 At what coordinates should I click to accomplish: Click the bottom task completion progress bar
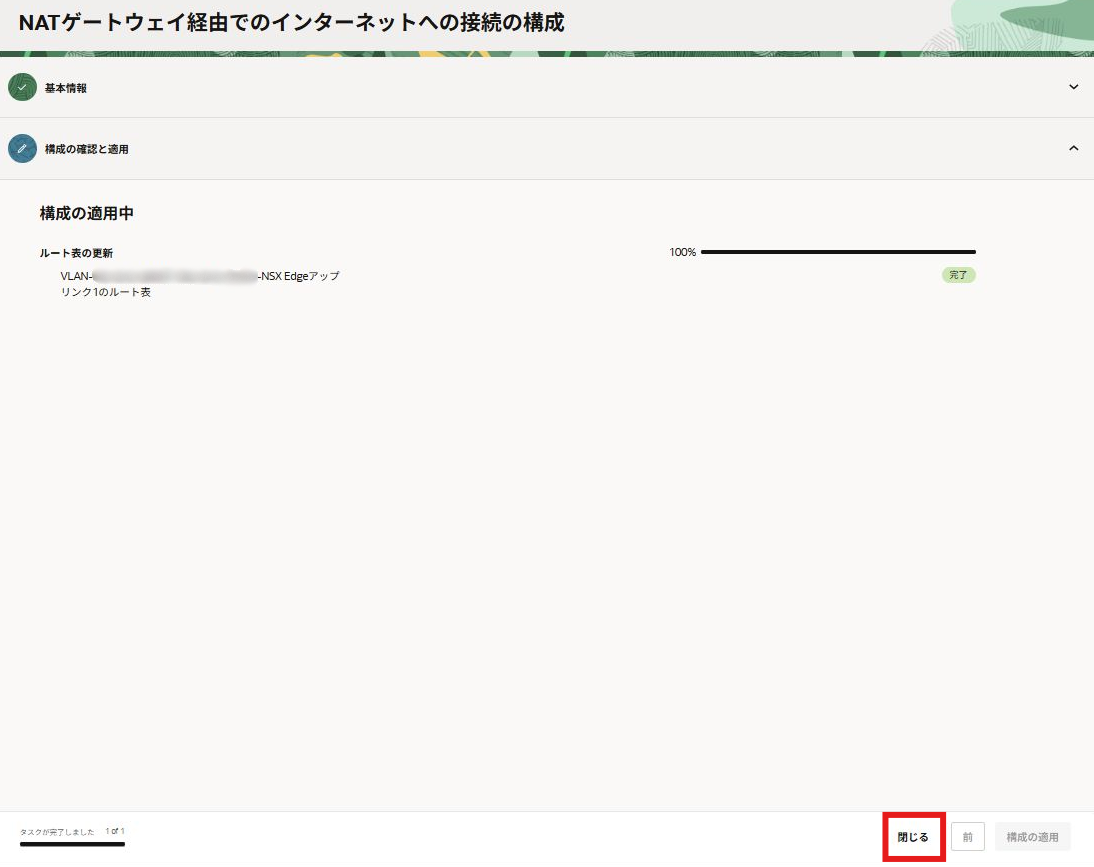pyautogui.click(x=72, y=845)
